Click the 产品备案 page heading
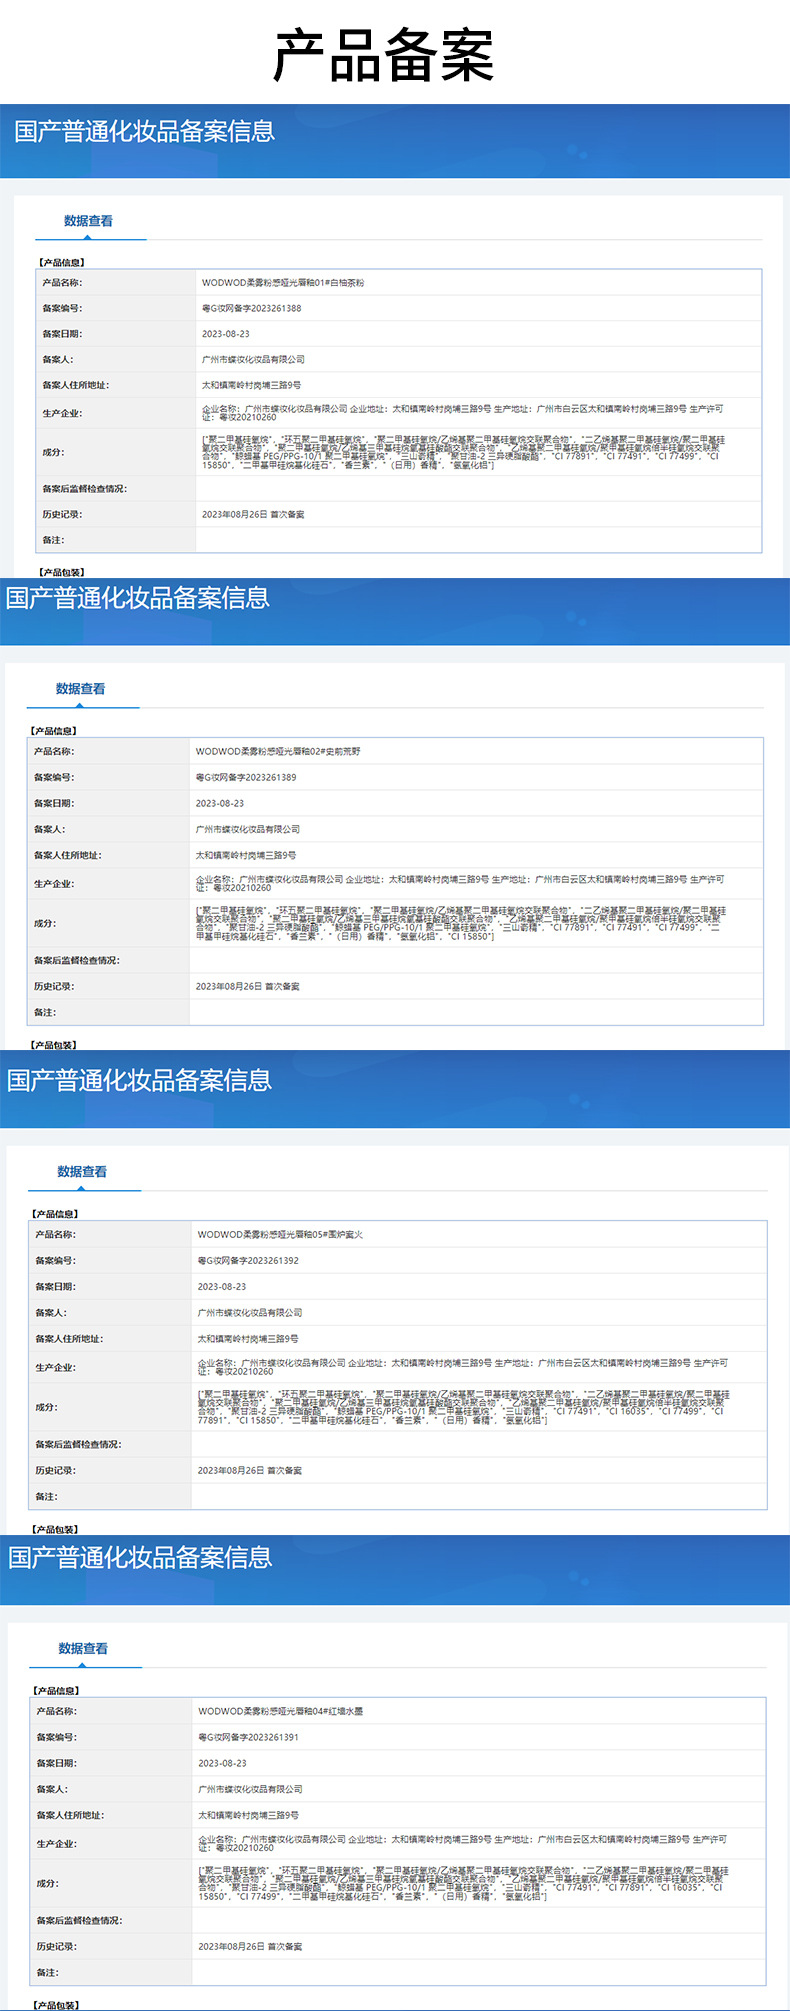 coord(384,56)
